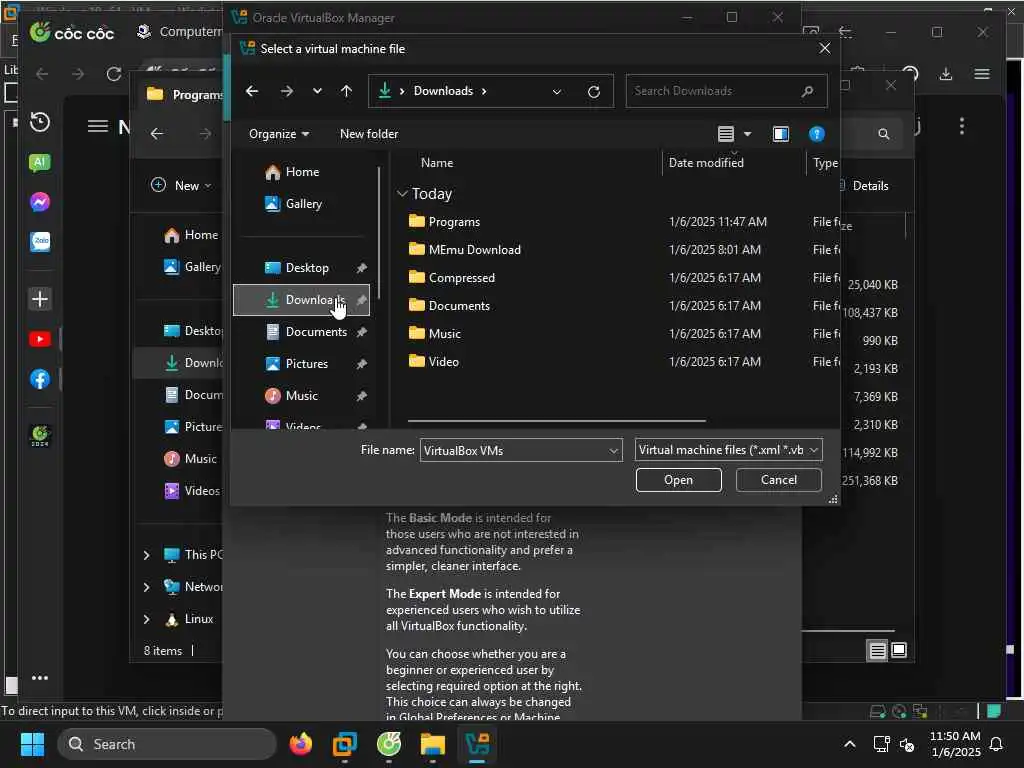
Task: Open recent locations dropdown in file dialog
Action: click(317, 91)
